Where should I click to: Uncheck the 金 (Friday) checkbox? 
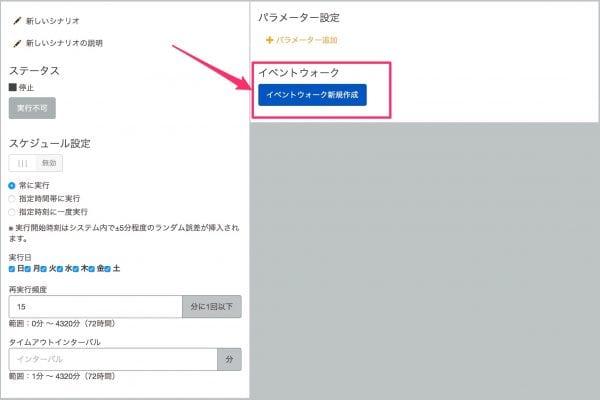click(91, 269)
